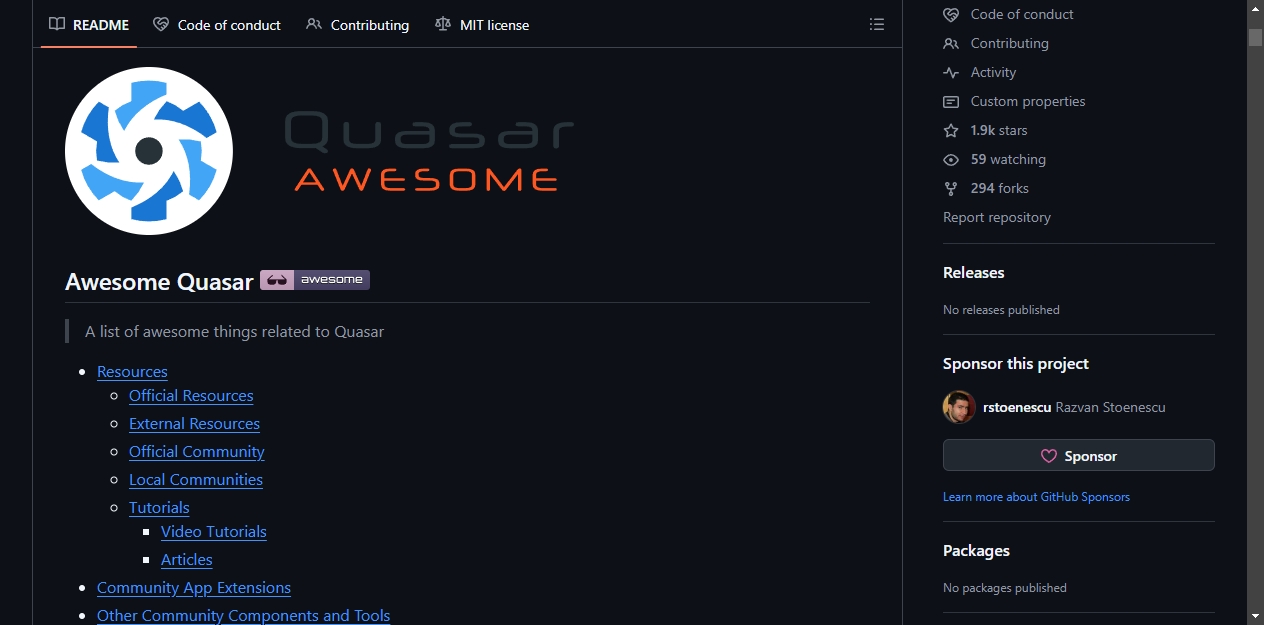Click the Quasar Awesome wordmark image
Image resolution: width=1264 pixels, height=625 pixels.
click(430, 151)
